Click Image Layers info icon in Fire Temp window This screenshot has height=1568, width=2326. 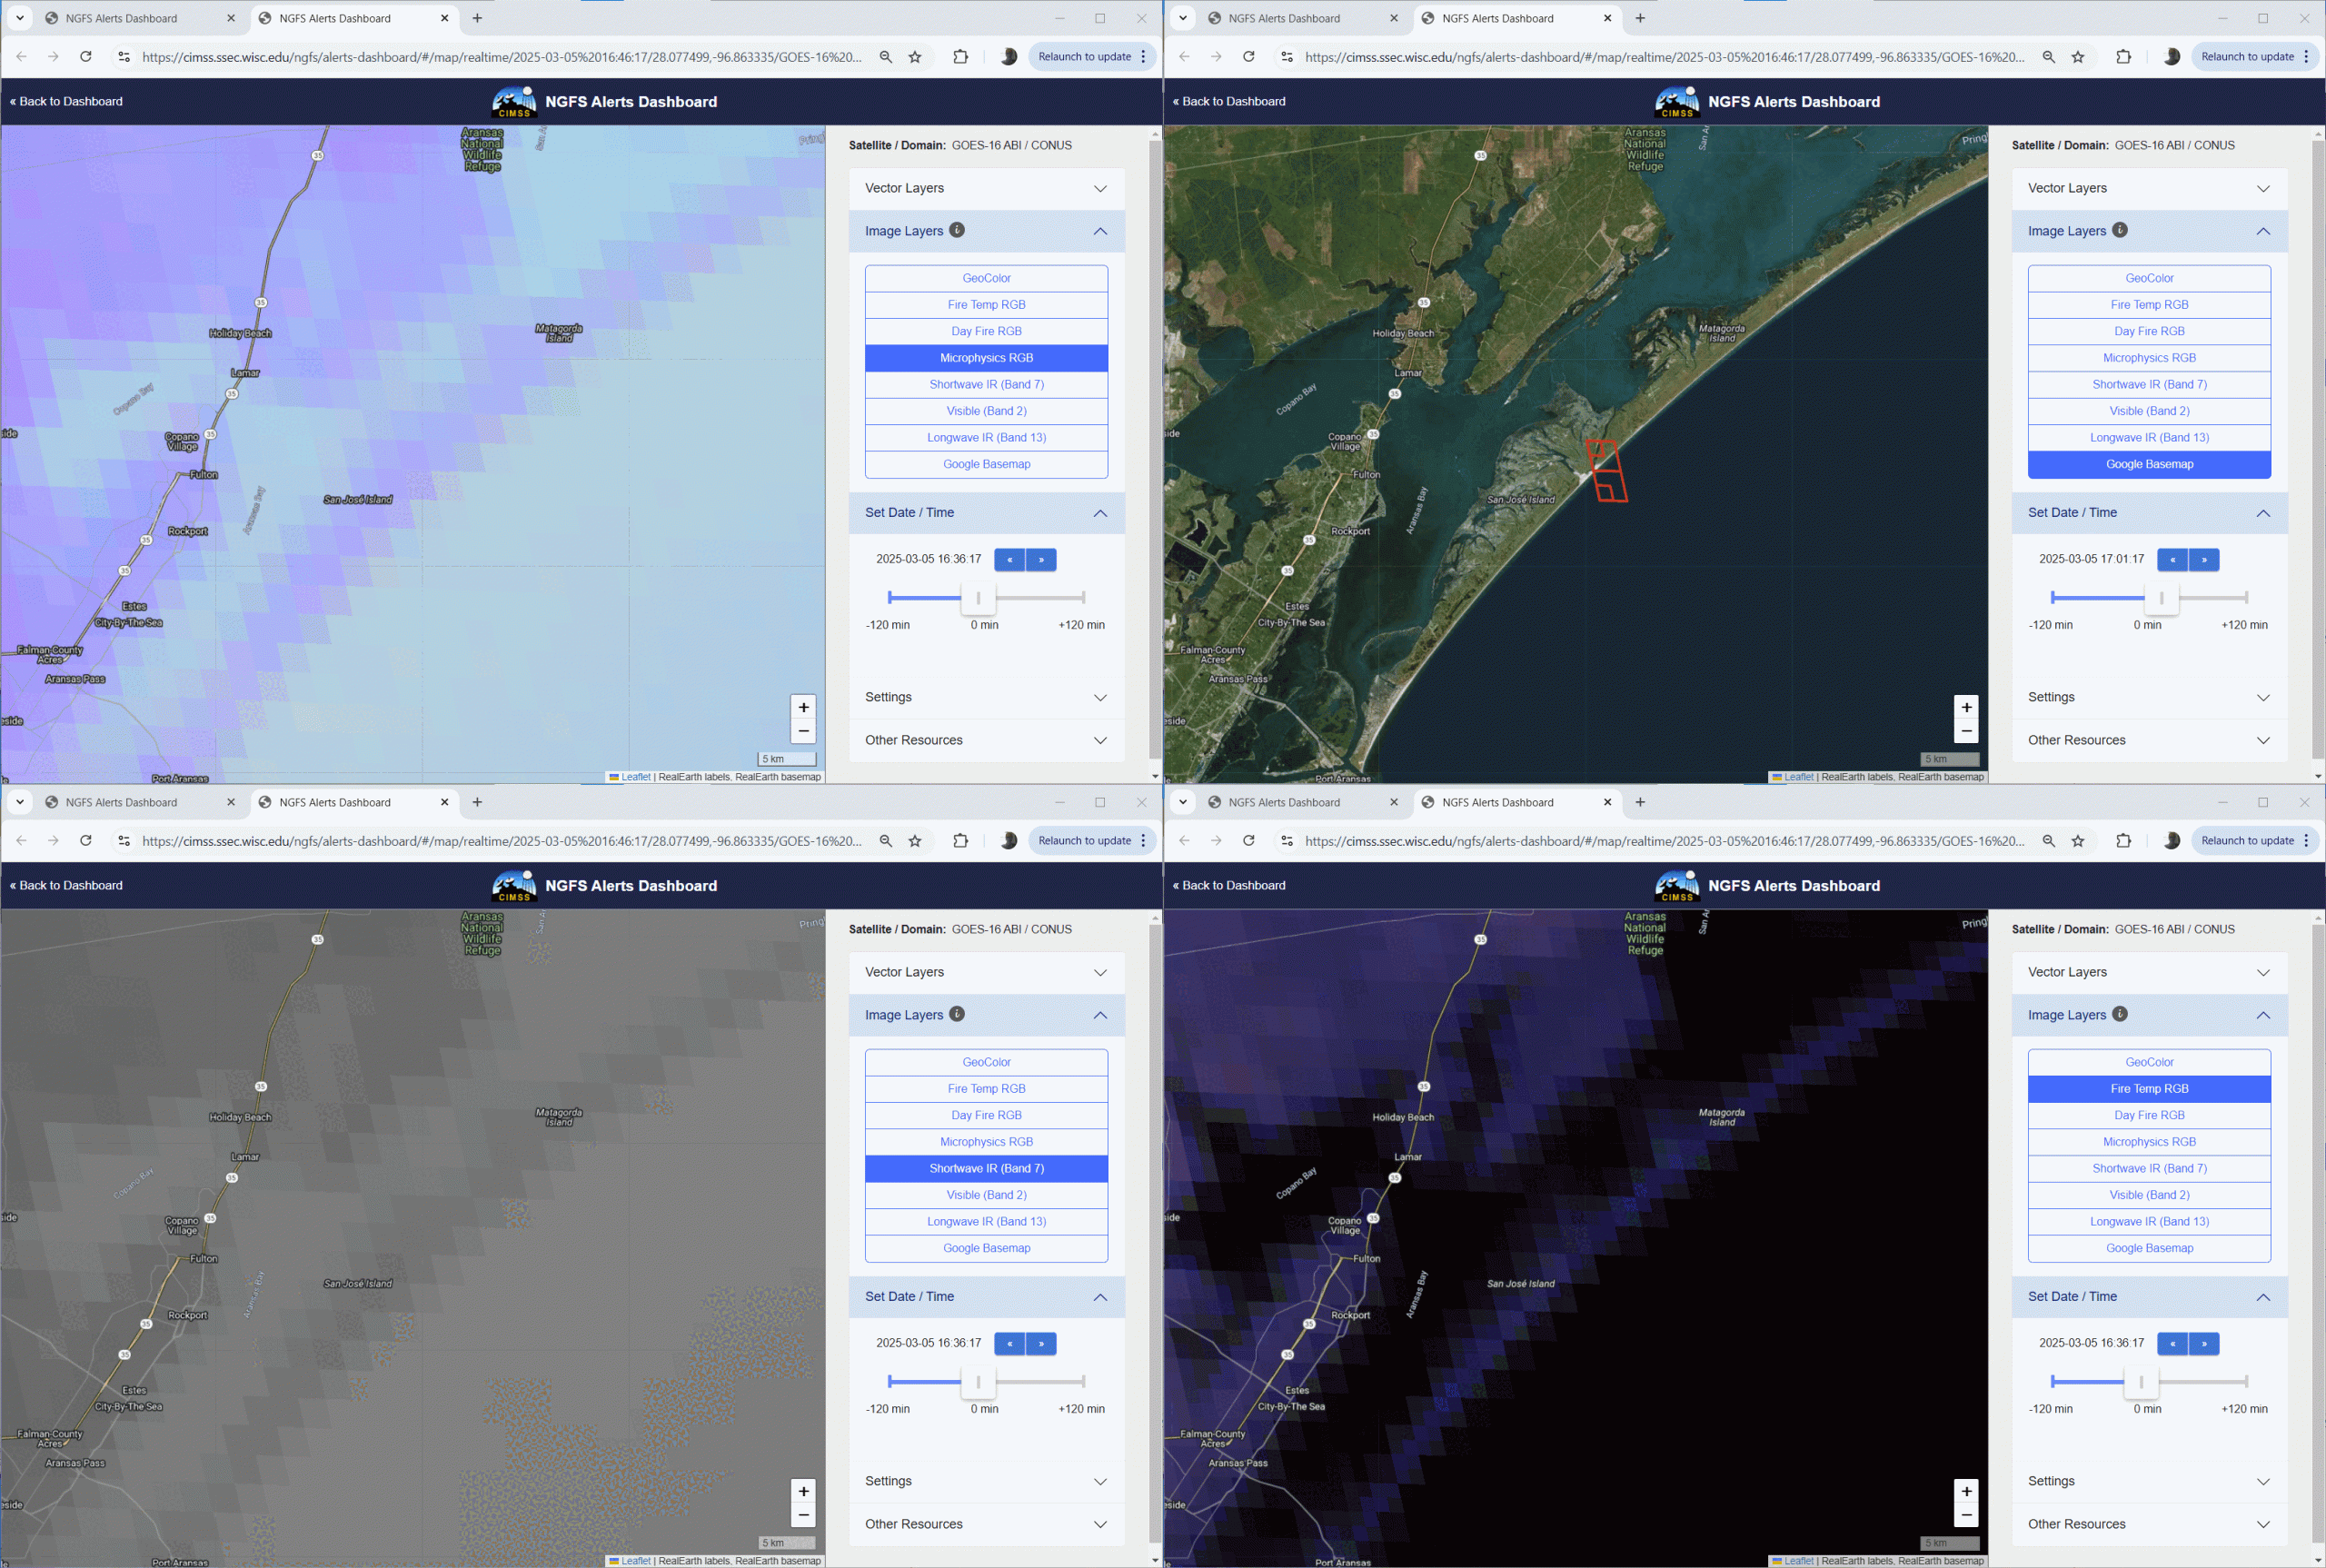(x=2120, y=1014)
